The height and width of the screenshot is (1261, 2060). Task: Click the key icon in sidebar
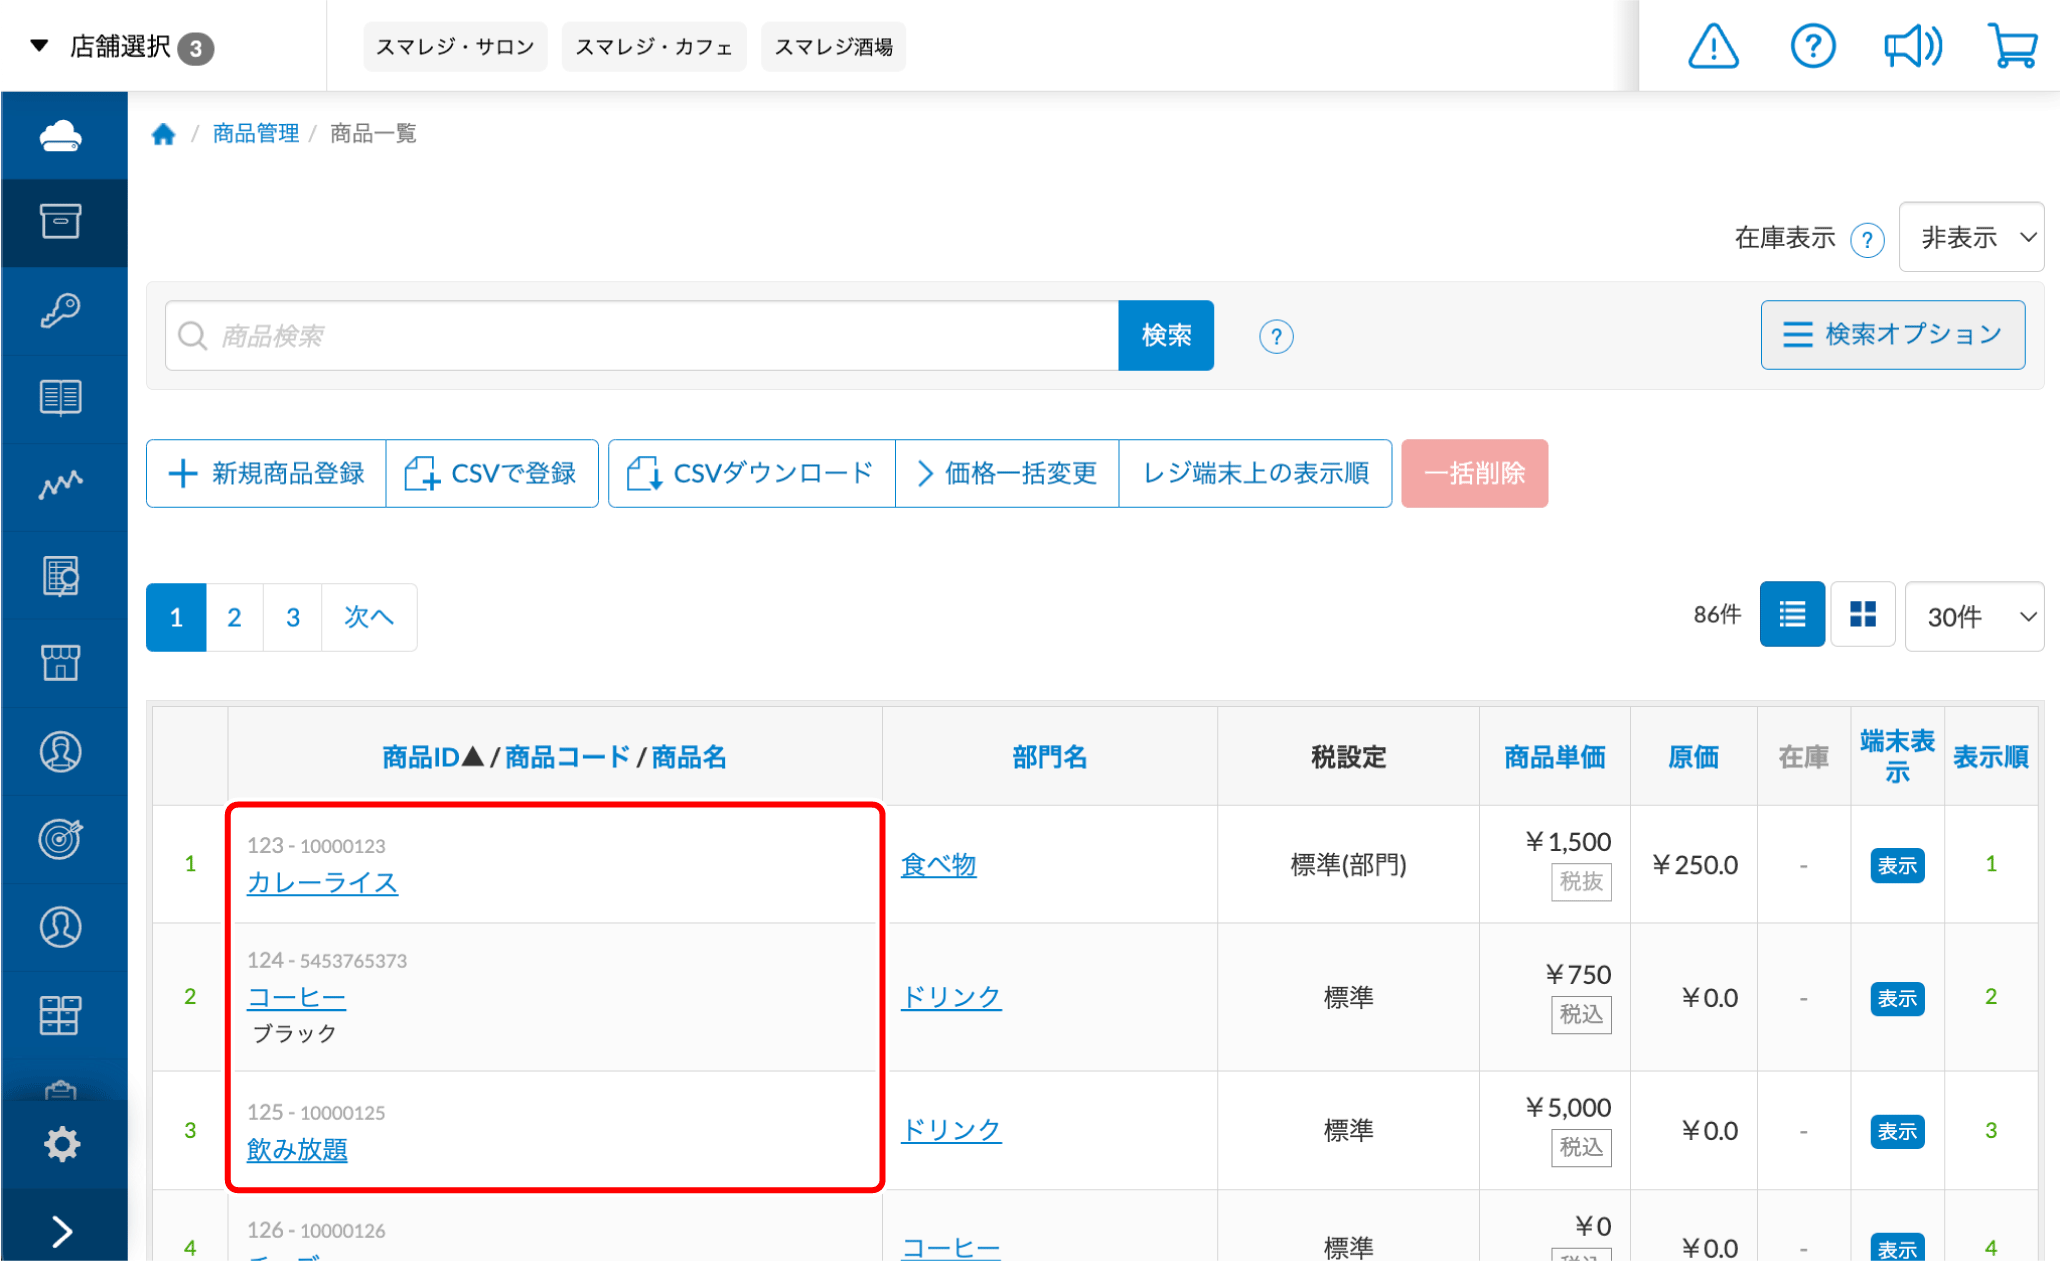[x=61, y=310]
